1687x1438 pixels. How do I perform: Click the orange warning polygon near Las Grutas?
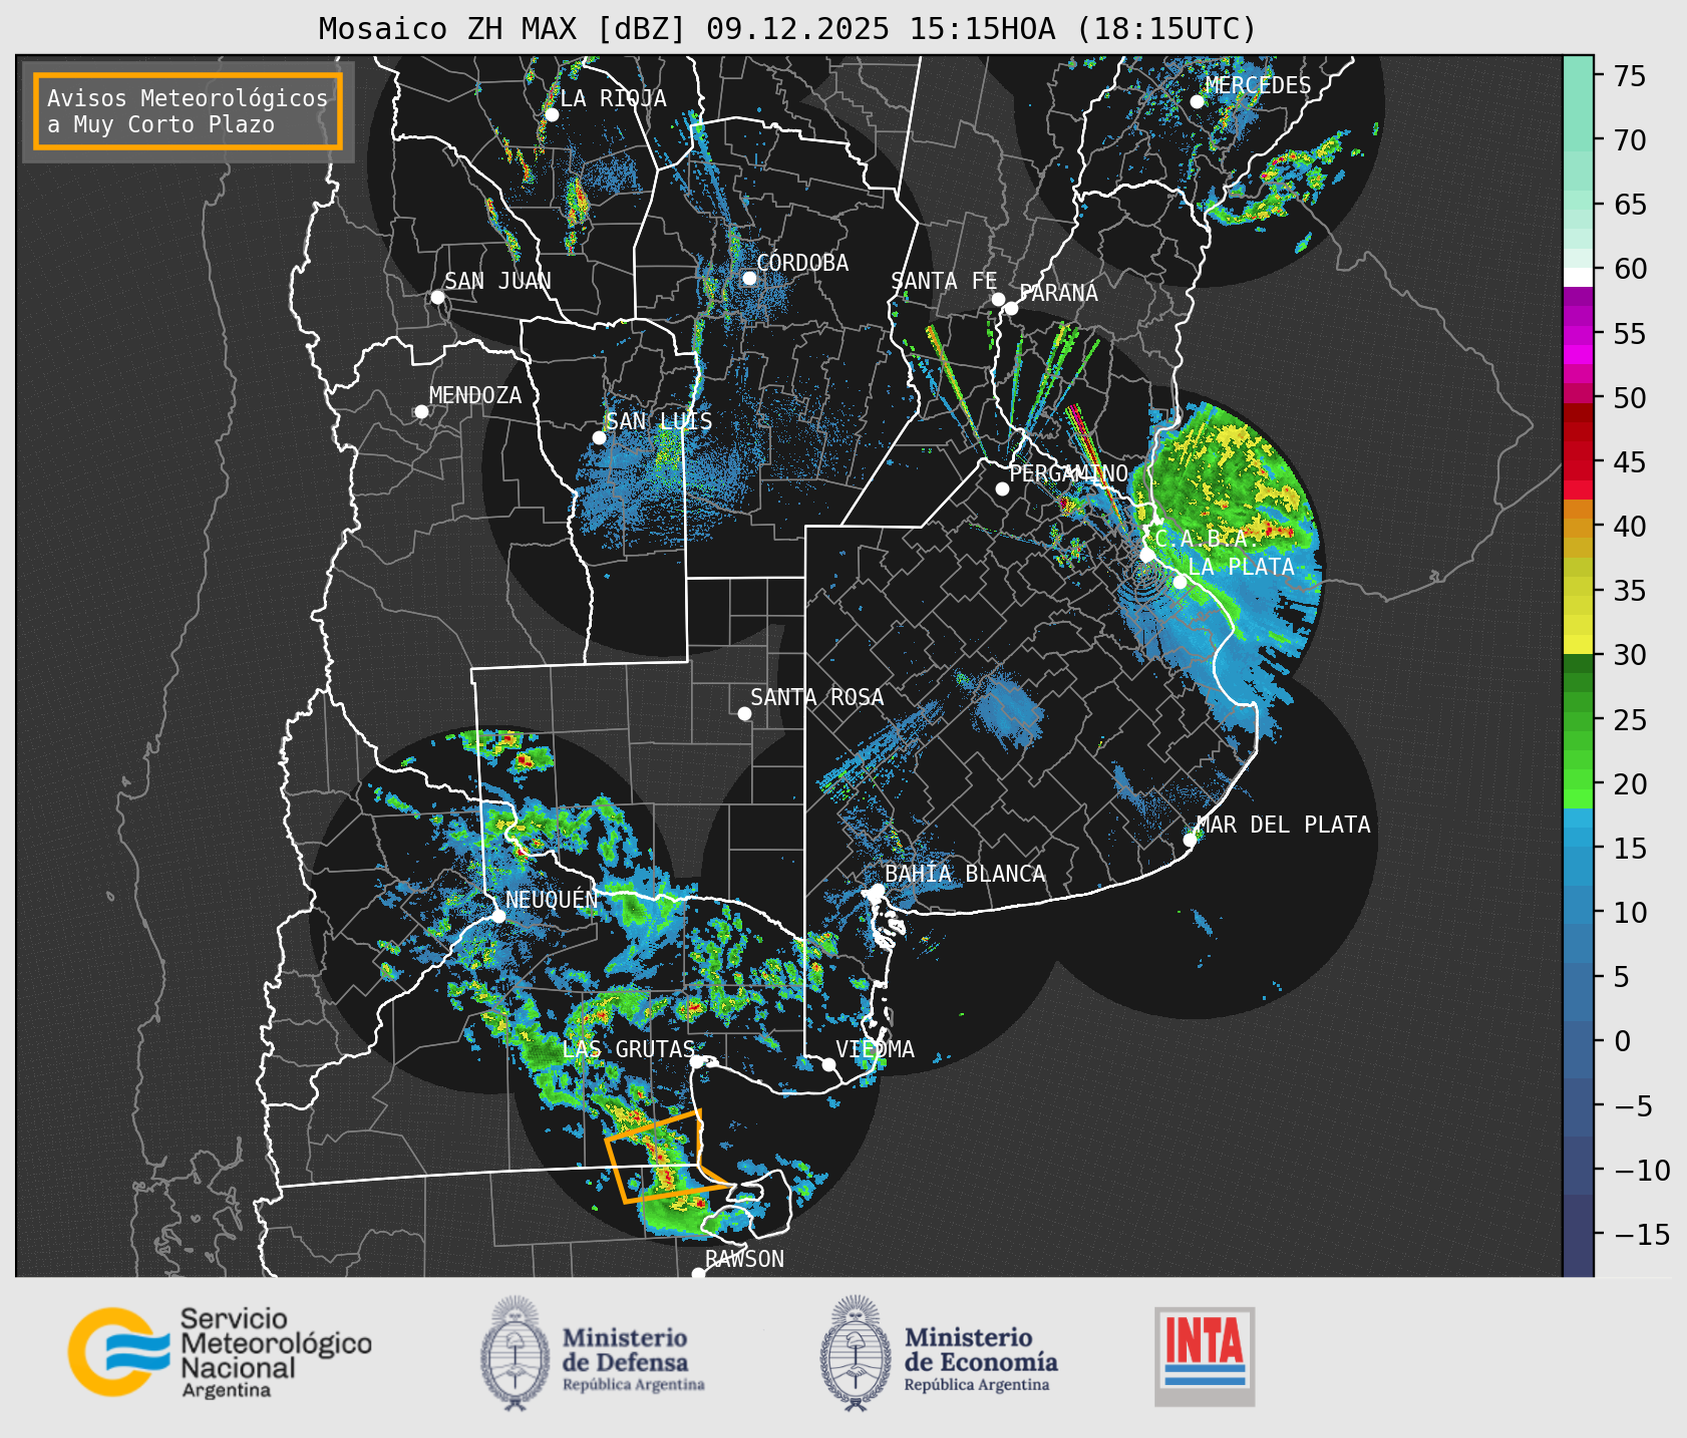pos(665,1155)
